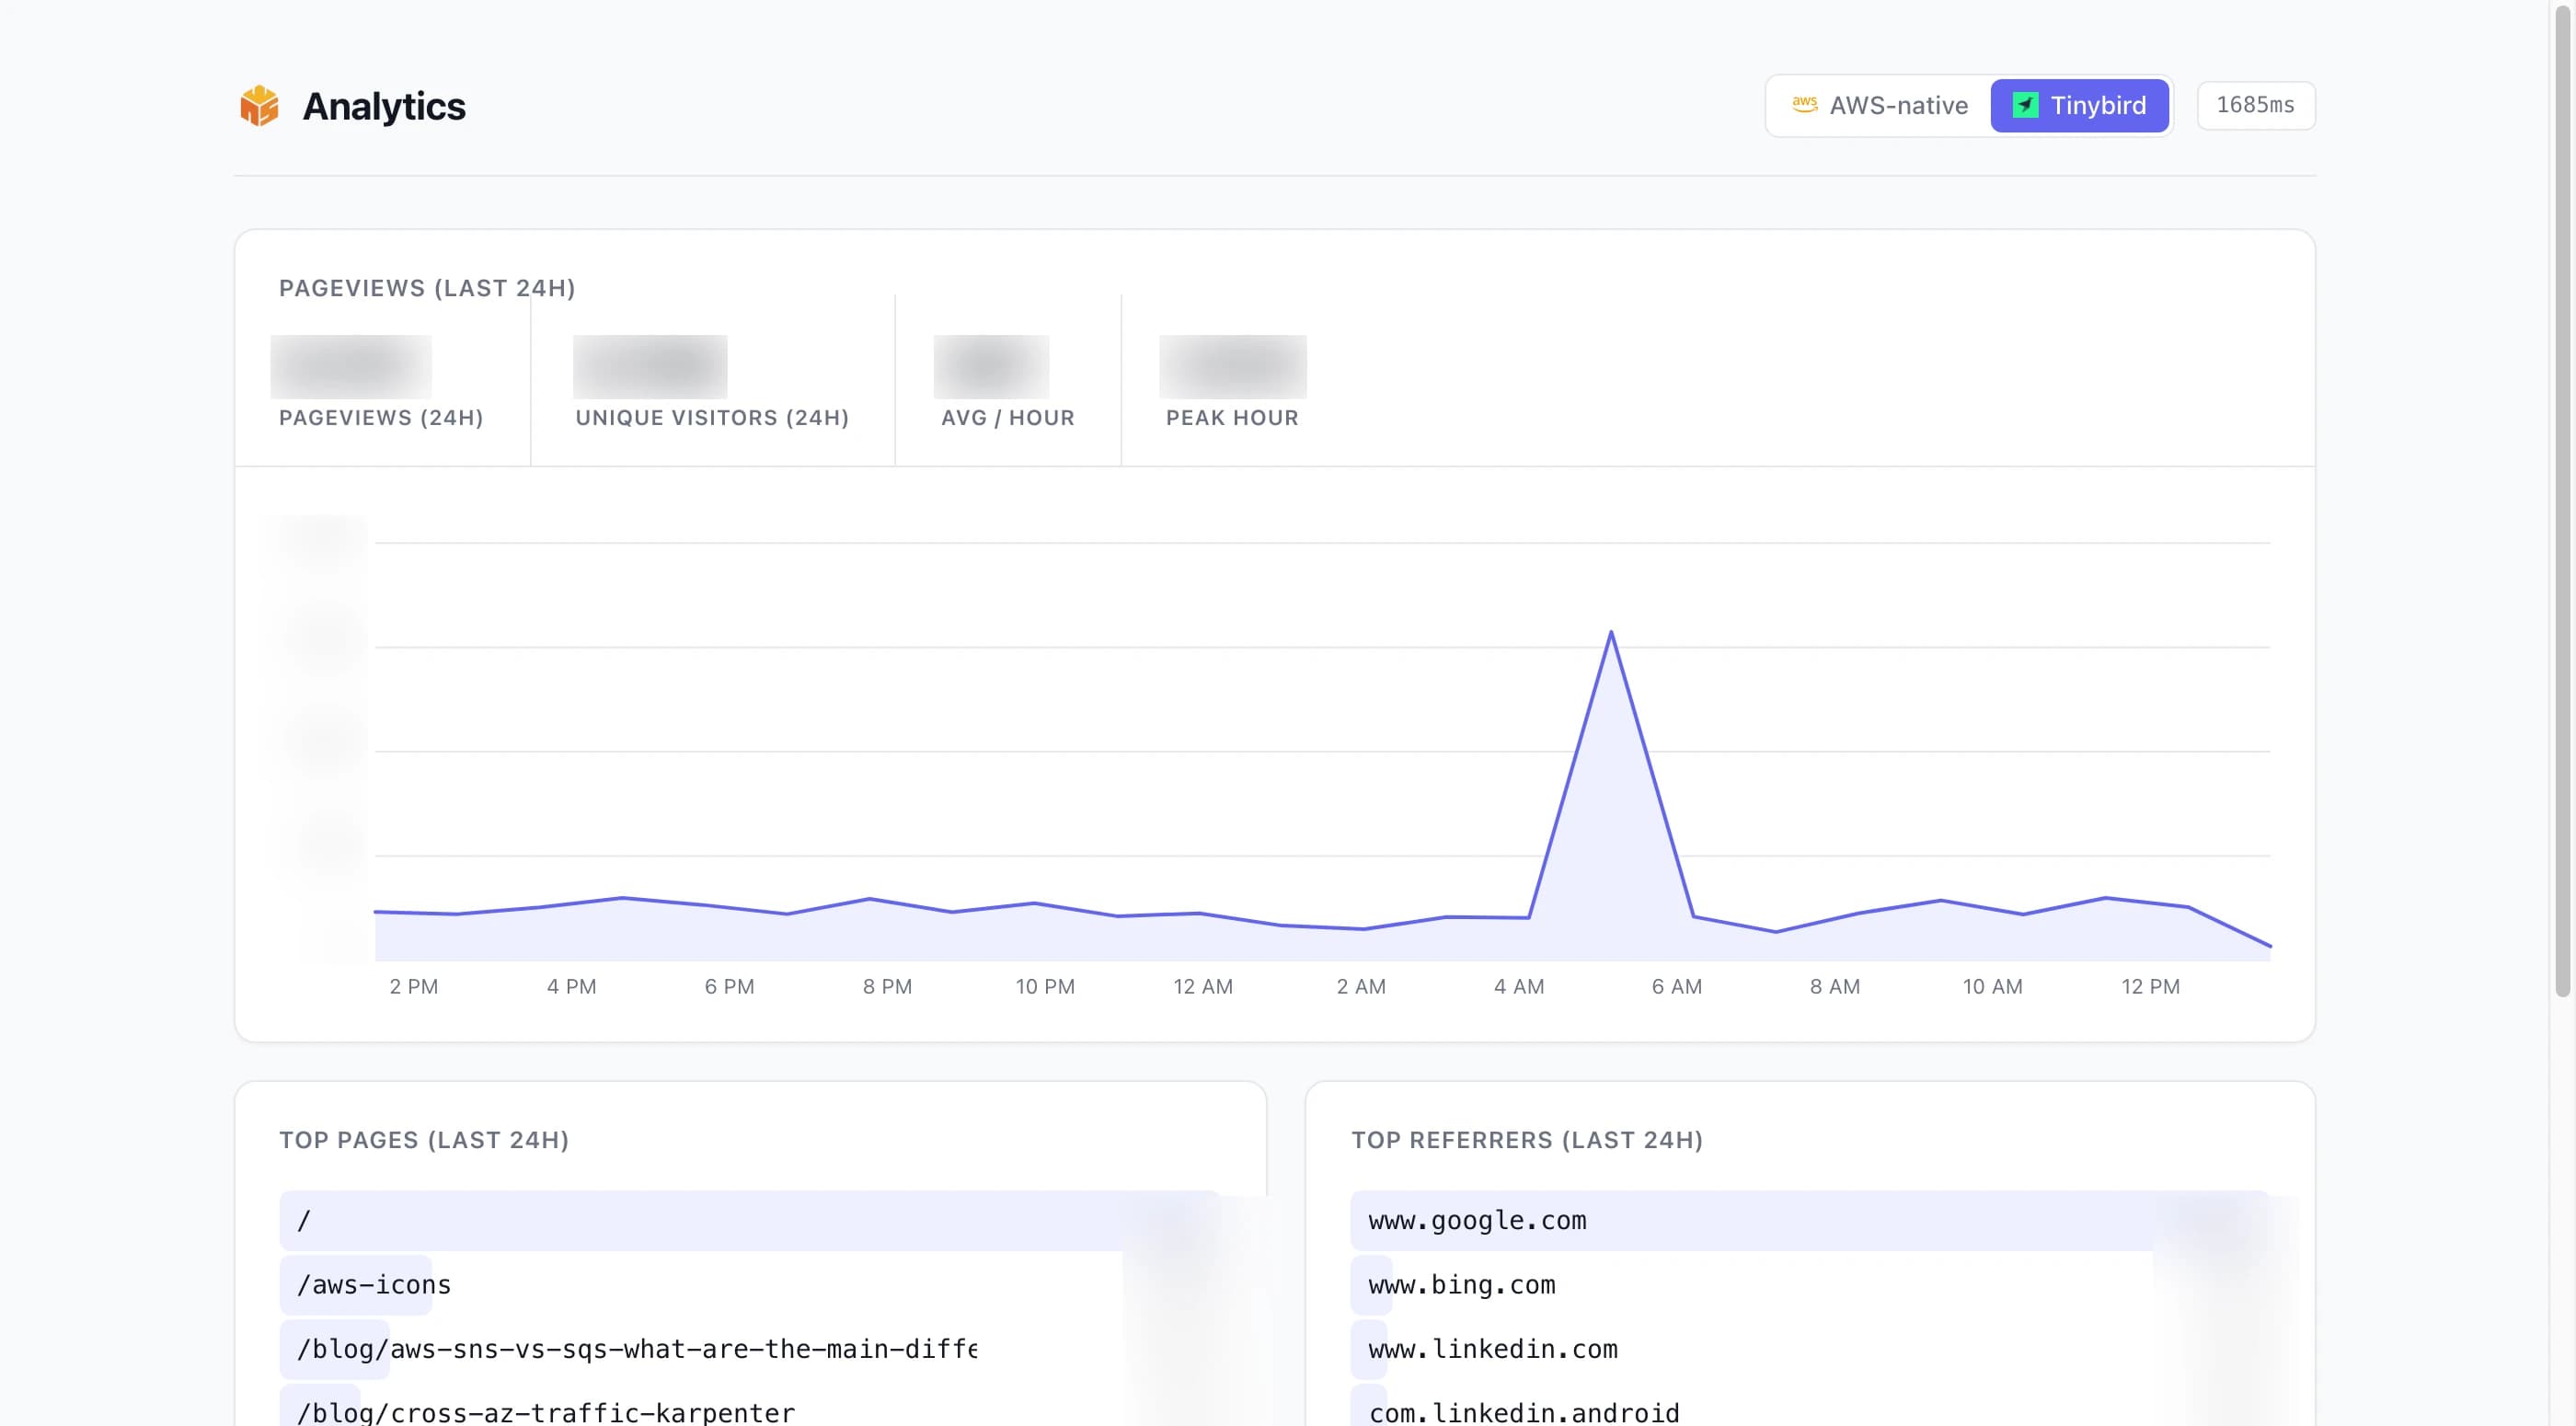Click the AVG / HOUR stat label
This screenshot has width=2576, height=1426.
point(1008,418)
